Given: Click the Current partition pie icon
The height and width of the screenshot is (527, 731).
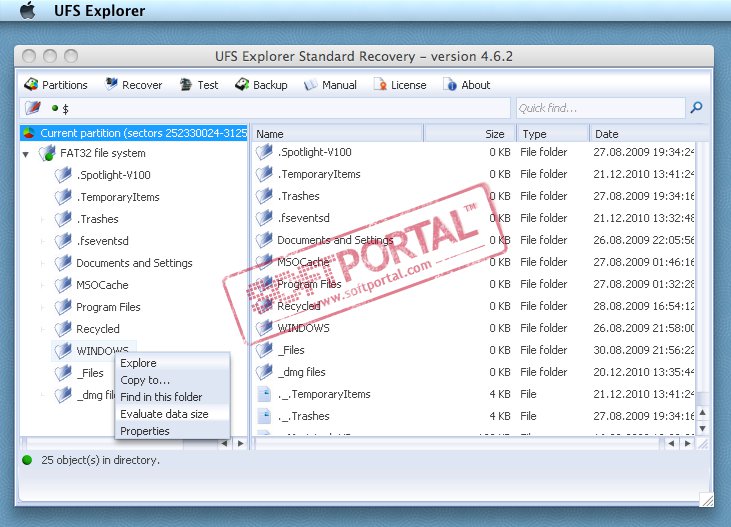Looking at the screenshot, I should coord(29,133).
